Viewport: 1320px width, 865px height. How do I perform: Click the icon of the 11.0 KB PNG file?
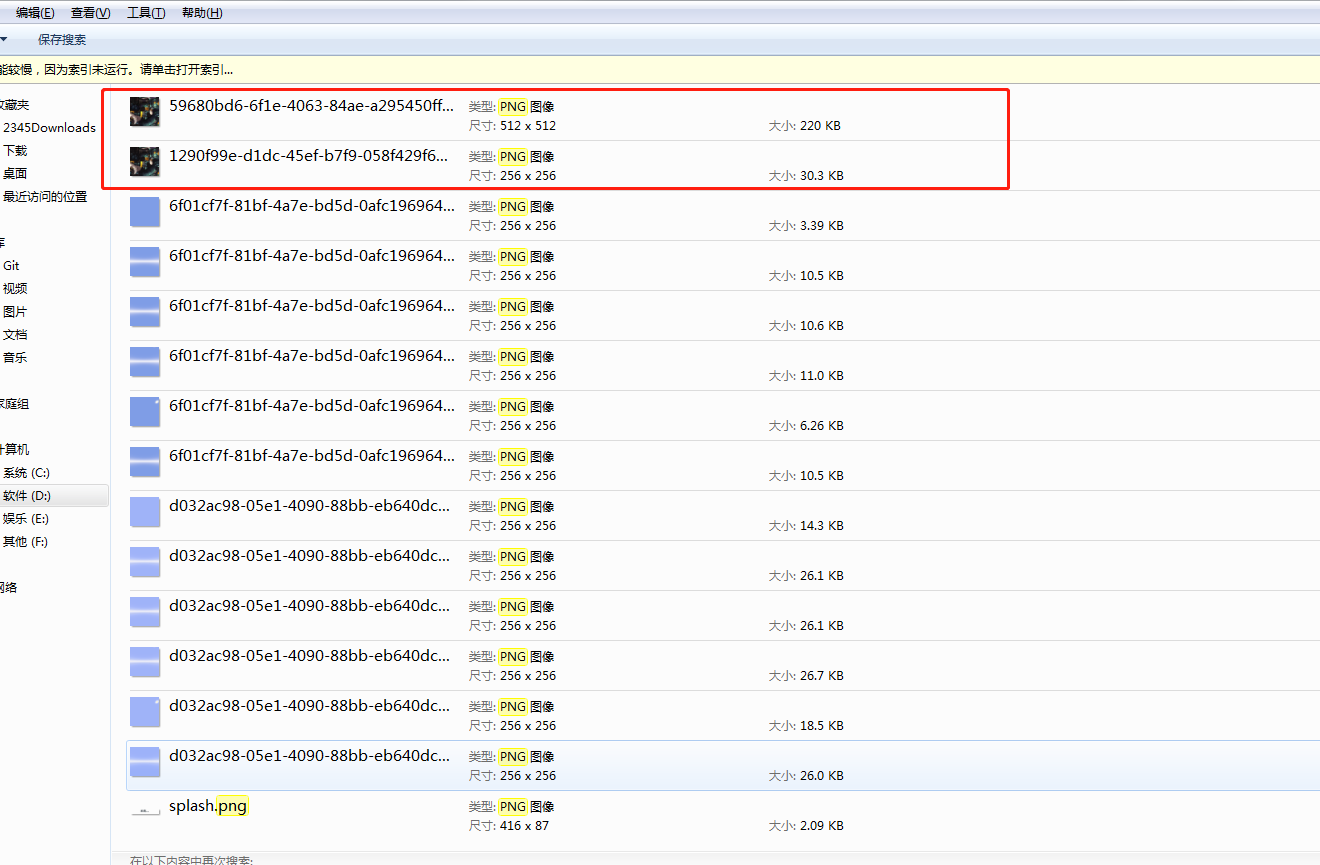pos(145,362)
